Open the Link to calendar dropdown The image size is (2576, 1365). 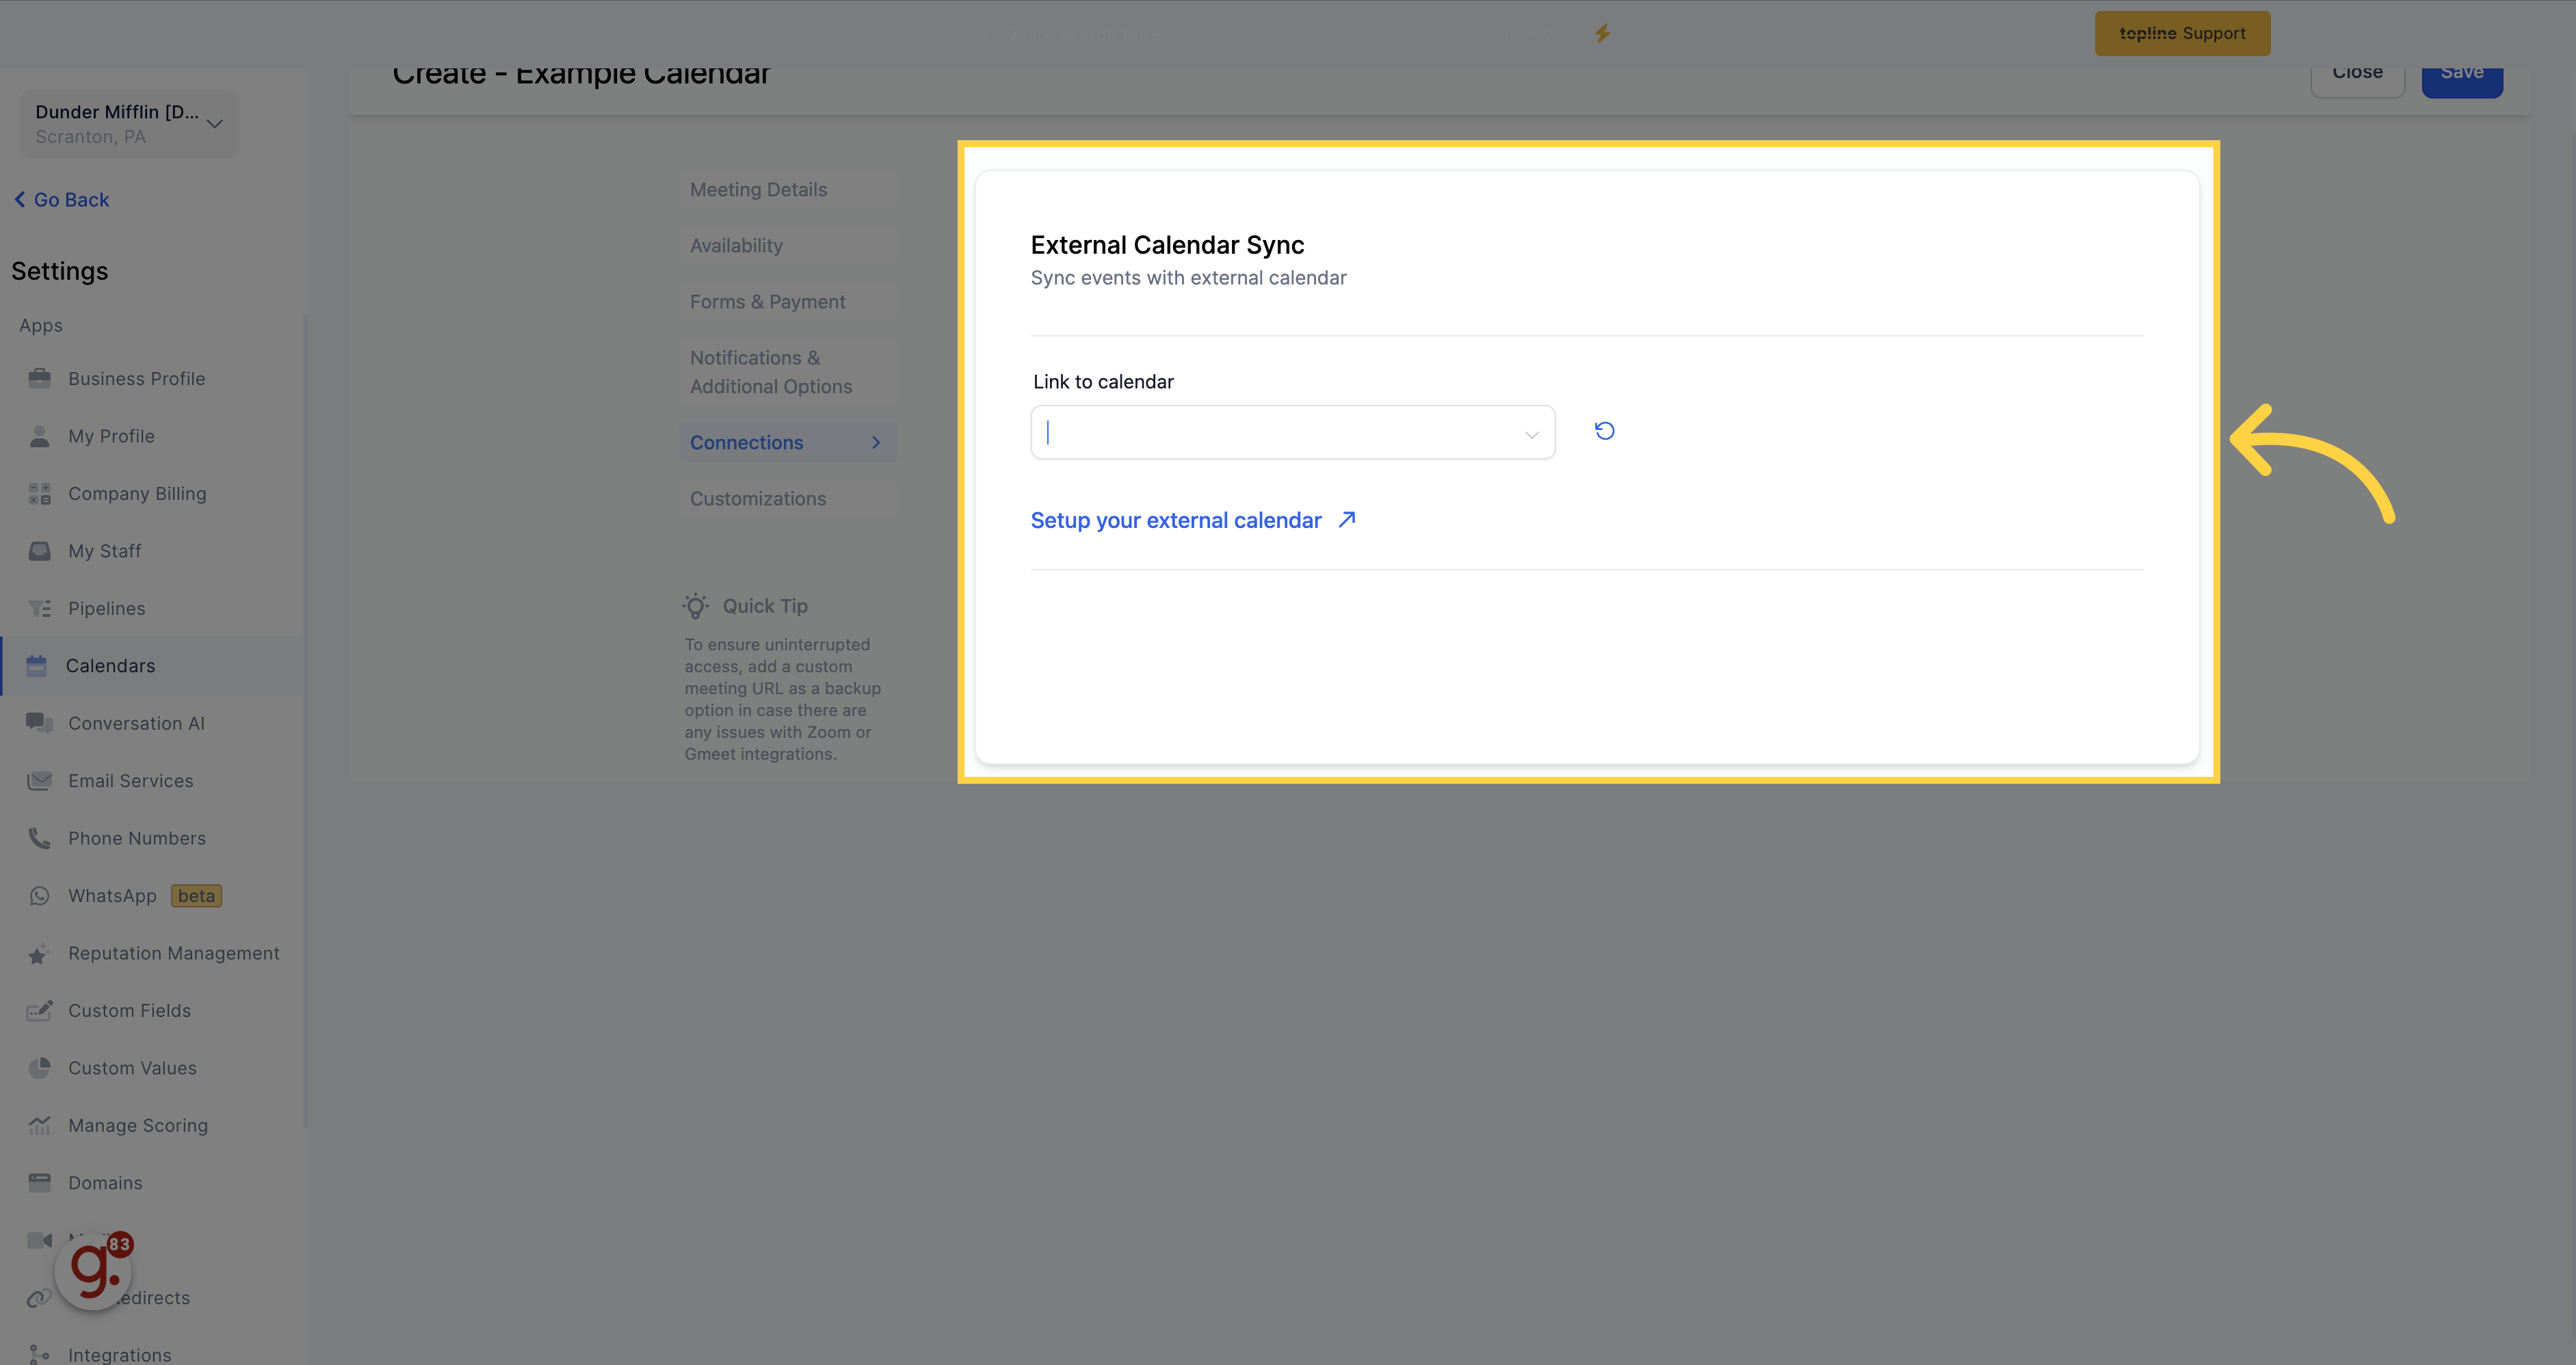click(1292, 432)
